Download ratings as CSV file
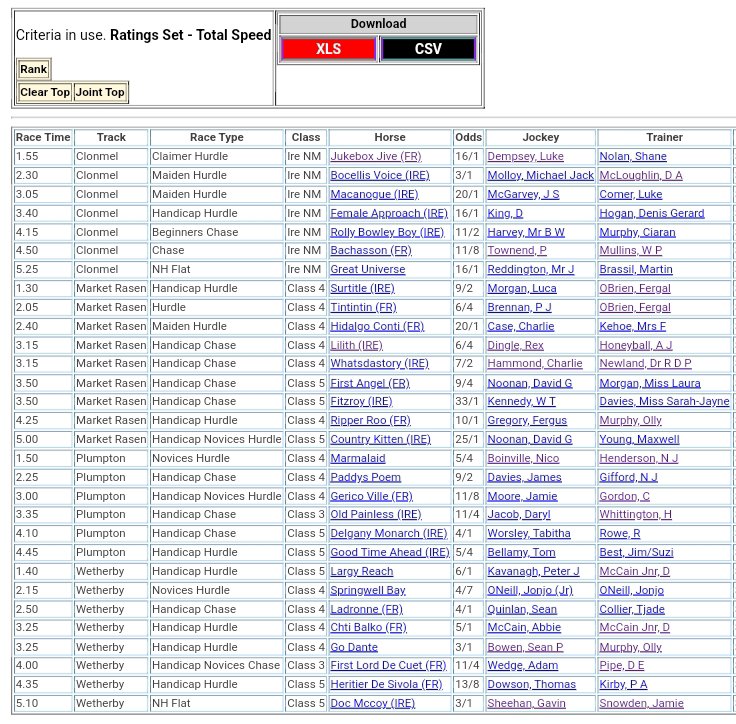Screen dimensions: 736x724 point(428,49)
